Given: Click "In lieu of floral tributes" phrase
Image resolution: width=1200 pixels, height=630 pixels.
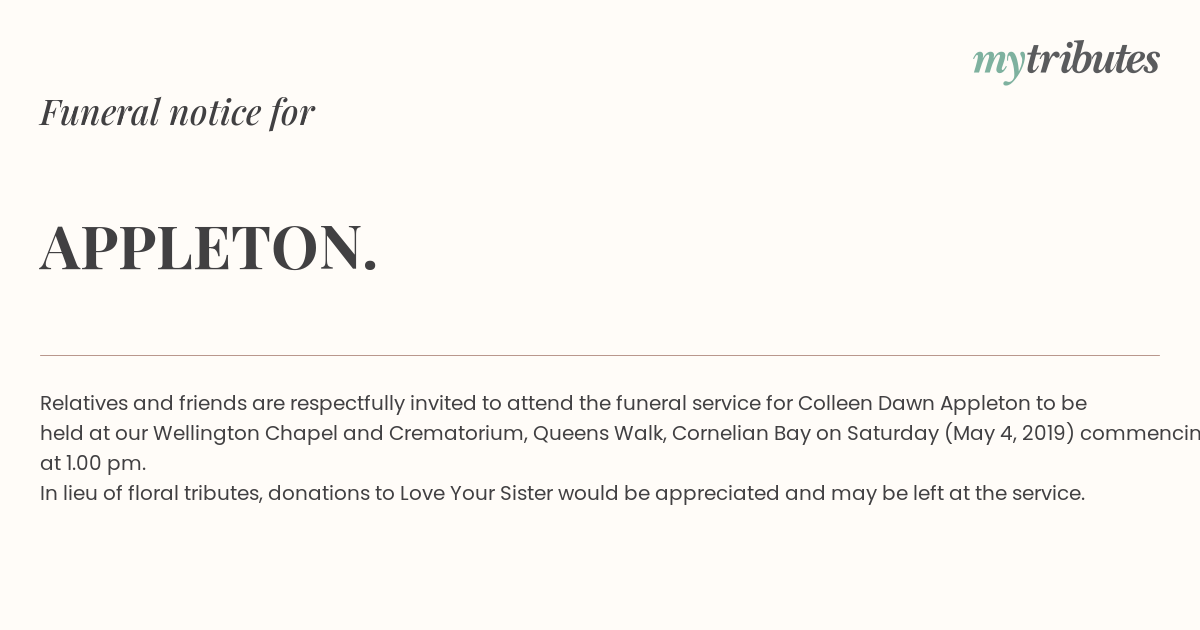Looking at the screenshot, I should click(x=151, y=494).
